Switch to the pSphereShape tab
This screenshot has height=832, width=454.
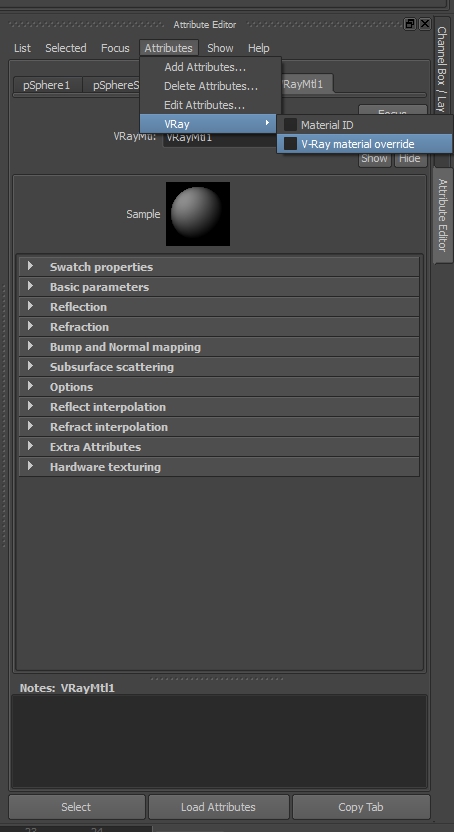pos(112,85)
